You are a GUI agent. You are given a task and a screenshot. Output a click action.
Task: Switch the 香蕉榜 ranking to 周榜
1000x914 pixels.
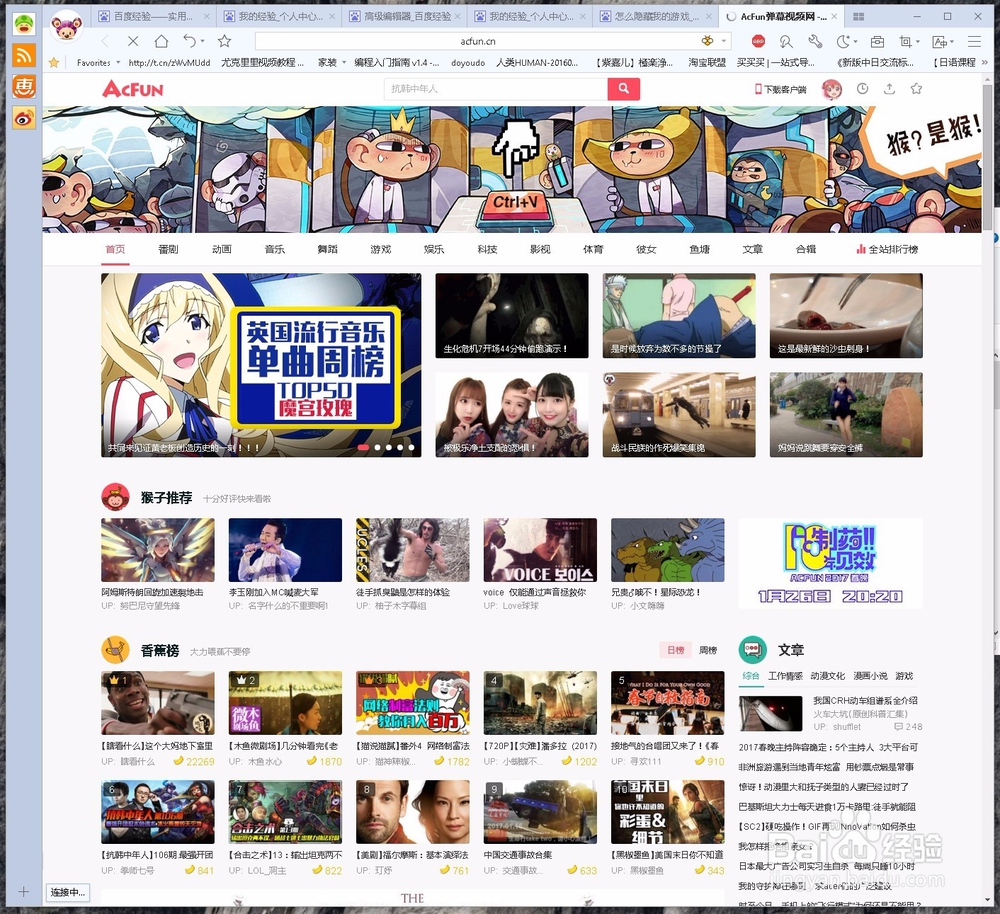click(708, 650)
